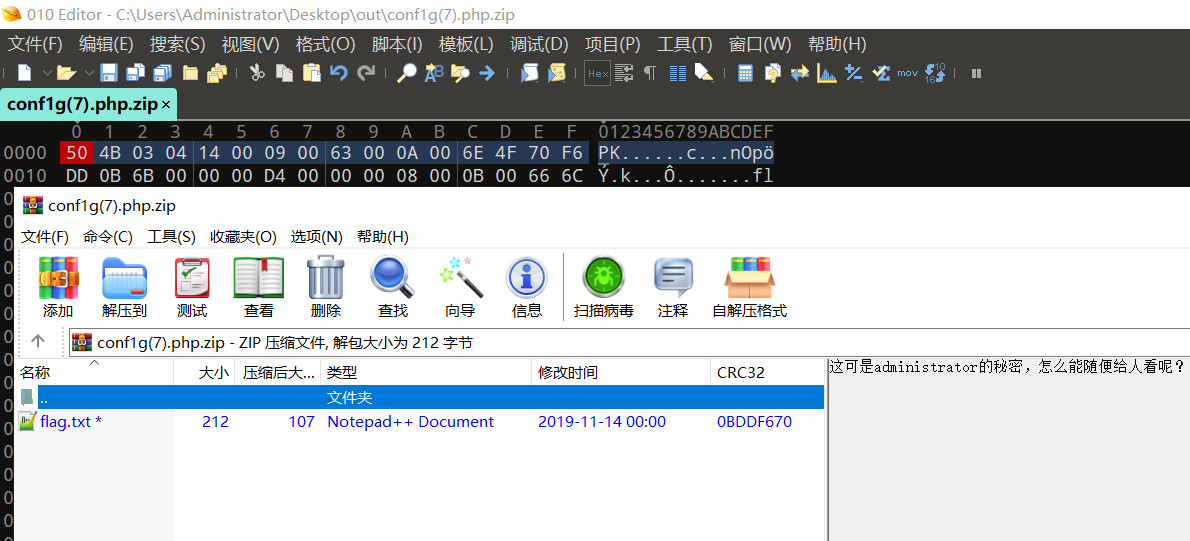This screenshot has width=1190, height=541.
Task: Select the flag.txt file row
Action: [x=420, y=422]
